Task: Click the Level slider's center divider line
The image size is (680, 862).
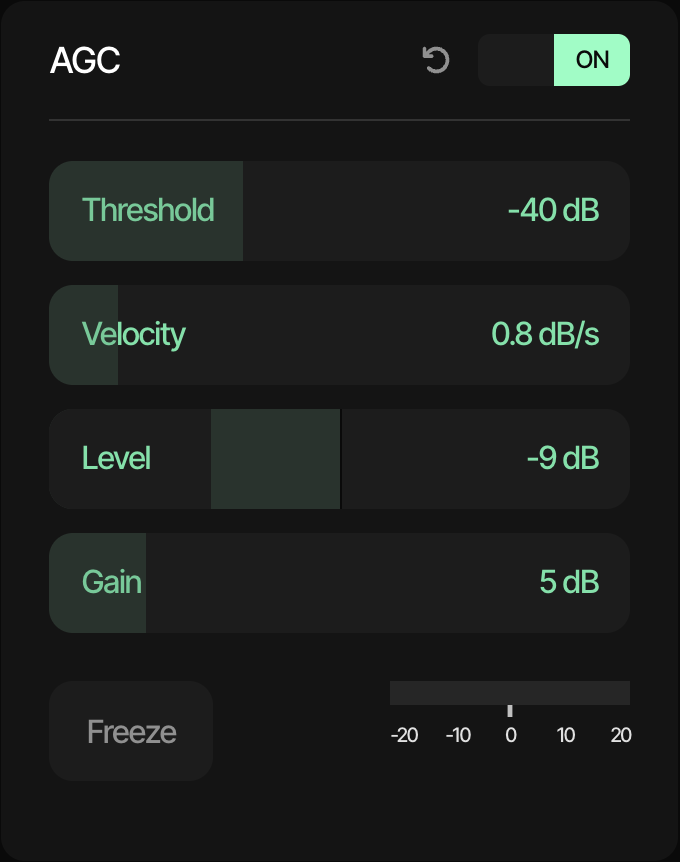Action: coord(340,458)
